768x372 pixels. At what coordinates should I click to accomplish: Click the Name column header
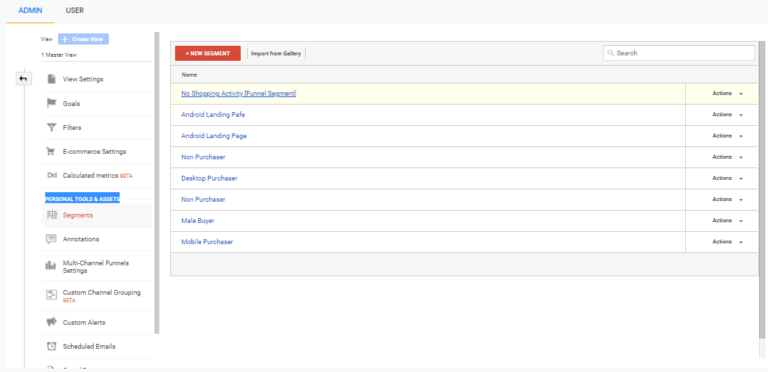click(190, 75)
